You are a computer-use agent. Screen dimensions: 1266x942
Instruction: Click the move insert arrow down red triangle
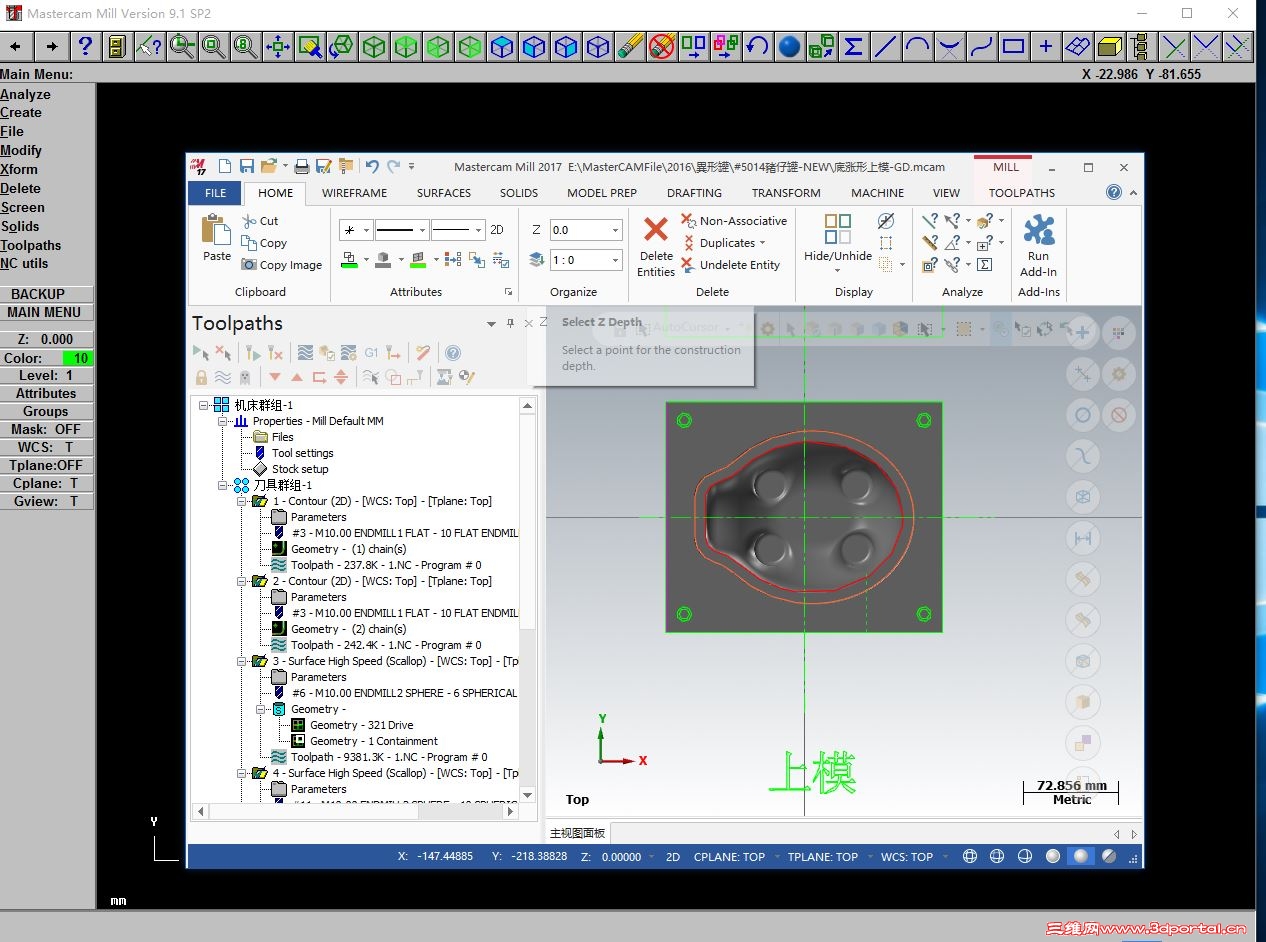pos(275,377)
